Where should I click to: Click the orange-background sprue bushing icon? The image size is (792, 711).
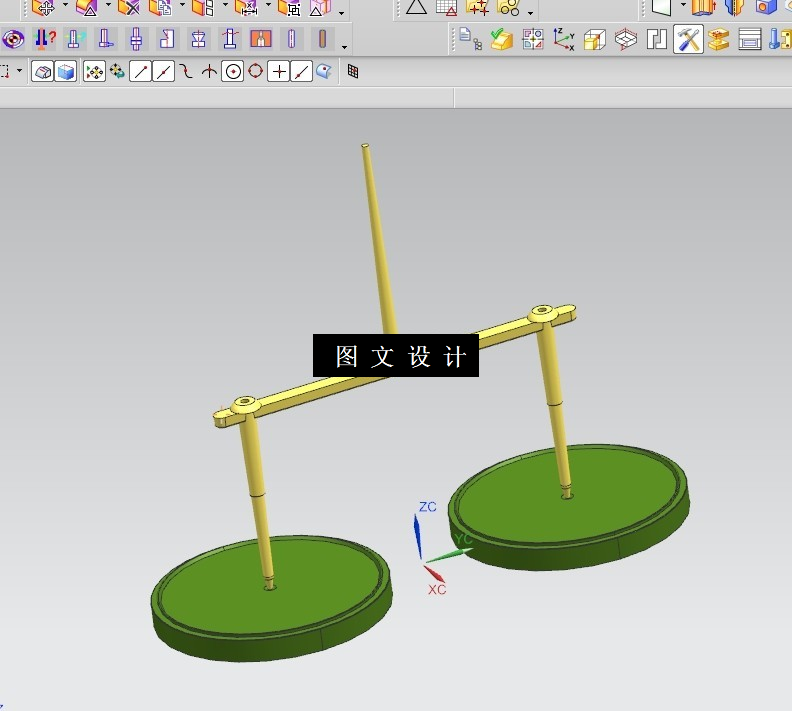pos(261,39)
